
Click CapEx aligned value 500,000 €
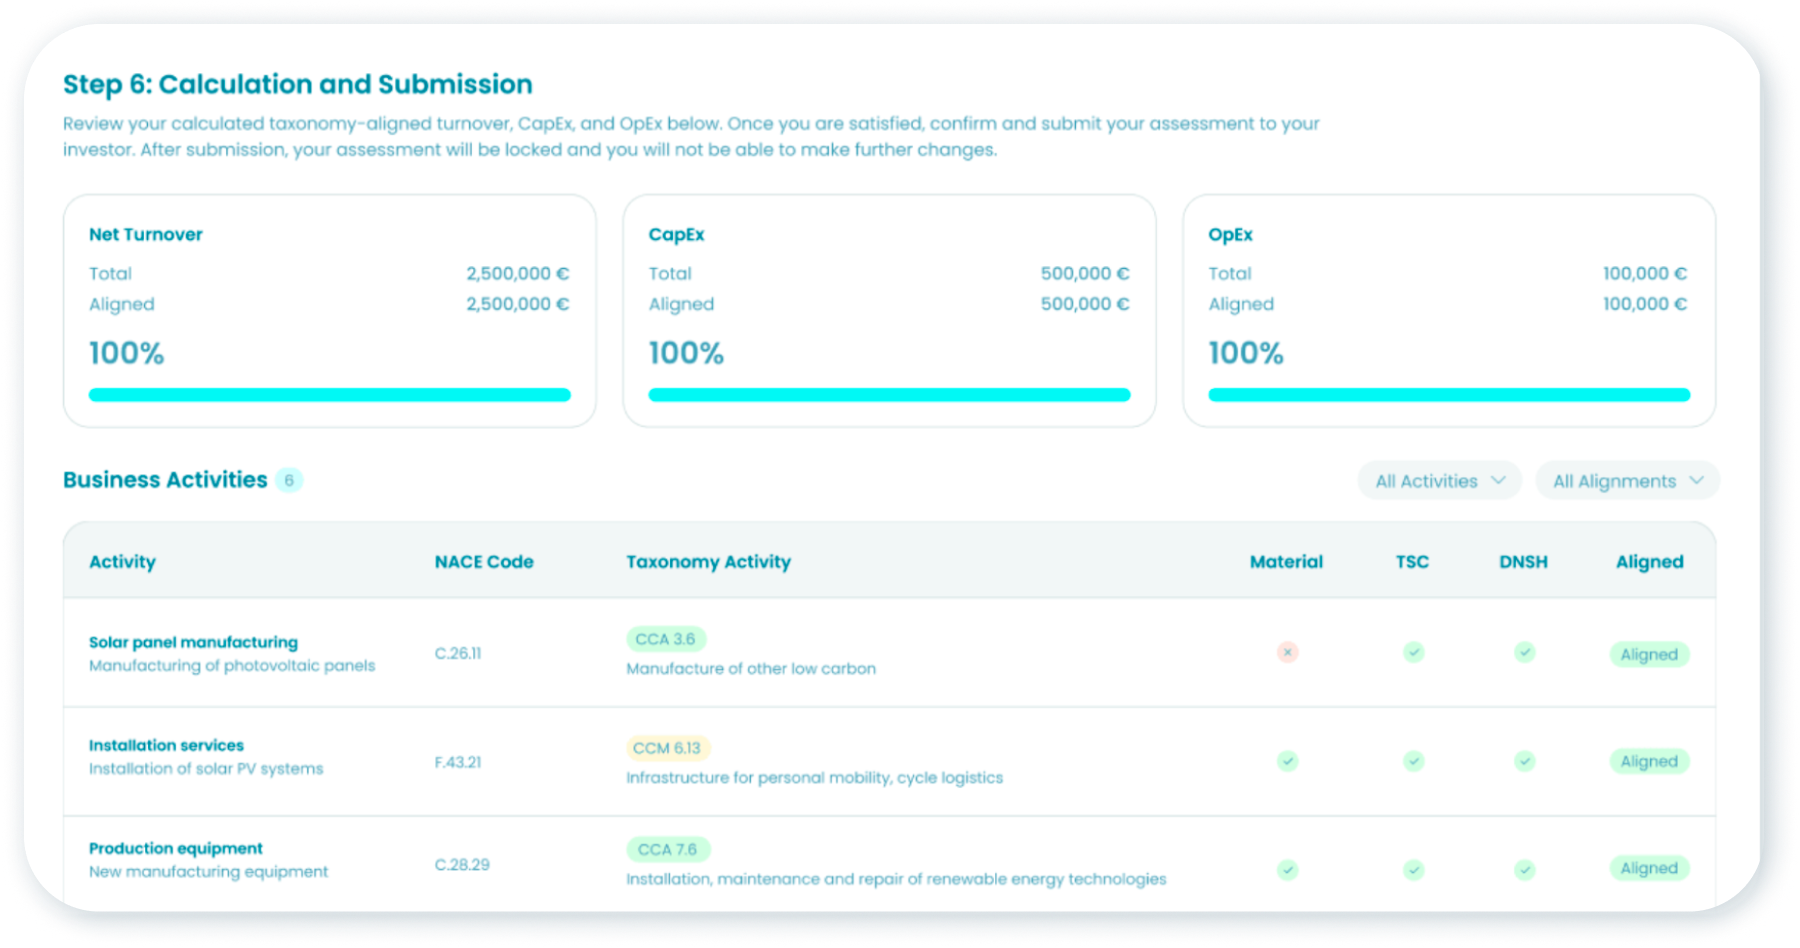[1085, 304]
